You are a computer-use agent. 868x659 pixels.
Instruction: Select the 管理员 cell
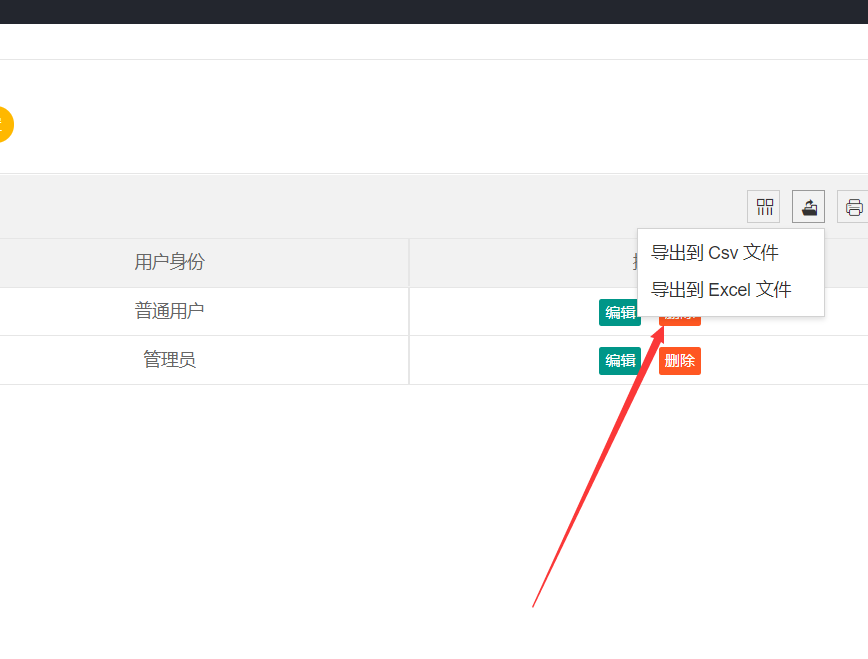coord(169,359)
